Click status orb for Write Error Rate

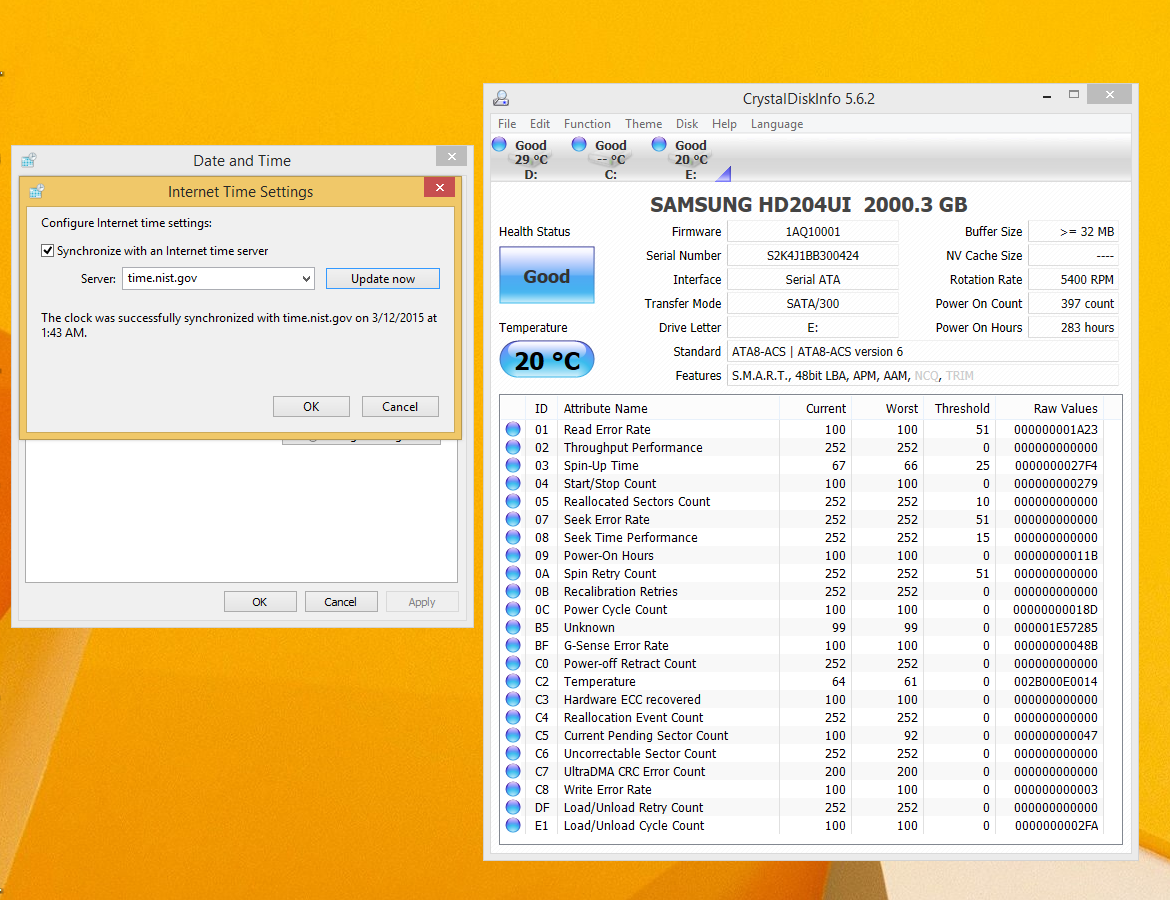point(513,789)
